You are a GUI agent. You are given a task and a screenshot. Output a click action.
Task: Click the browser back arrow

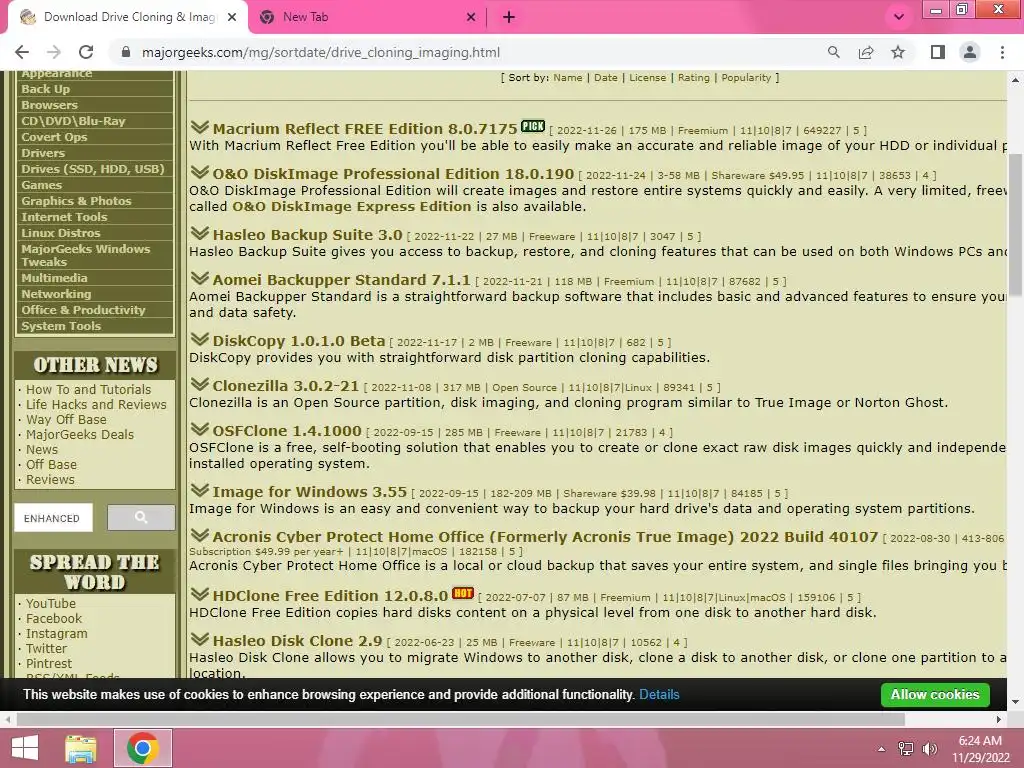pos(22,52)
